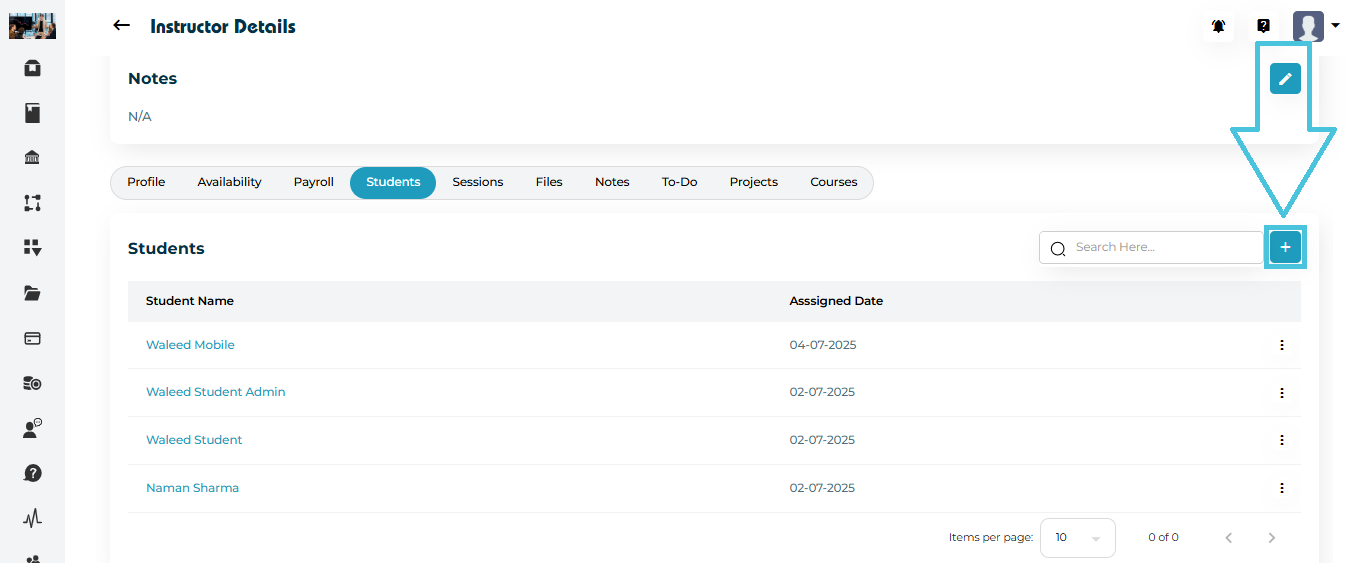Switch to the Payroll tab
The height and width of the screenshot is (563, 1362).
(313, 183)
